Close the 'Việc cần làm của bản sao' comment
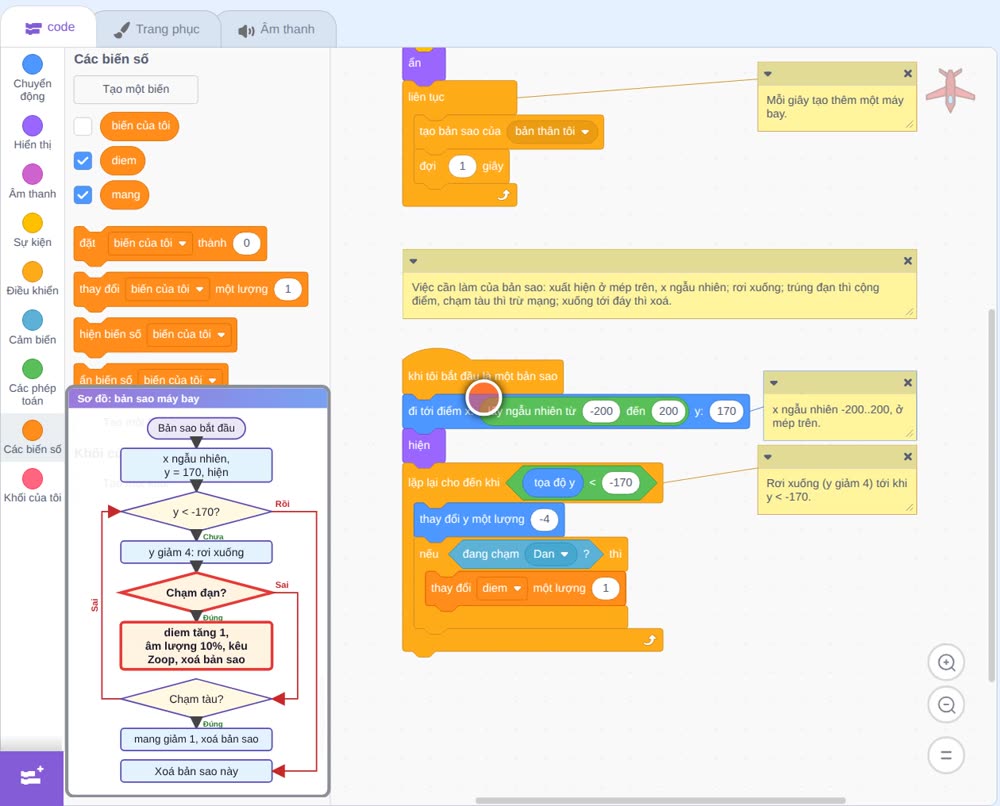The height and width of the screenshot is (806, 1000). [908, 261]
